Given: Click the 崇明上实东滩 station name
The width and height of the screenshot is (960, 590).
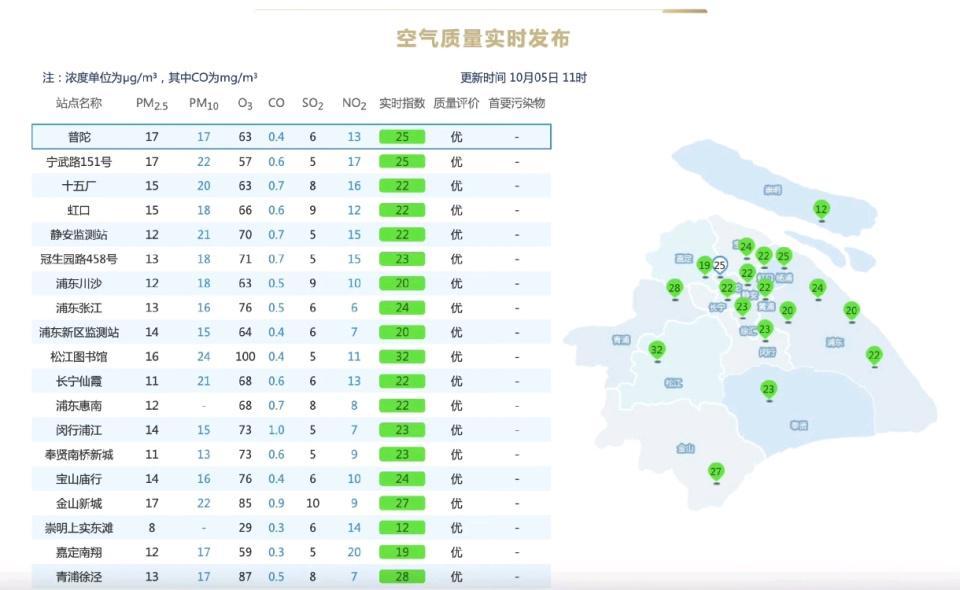Looking at the screenshot, I should click(x=79, y=527).
